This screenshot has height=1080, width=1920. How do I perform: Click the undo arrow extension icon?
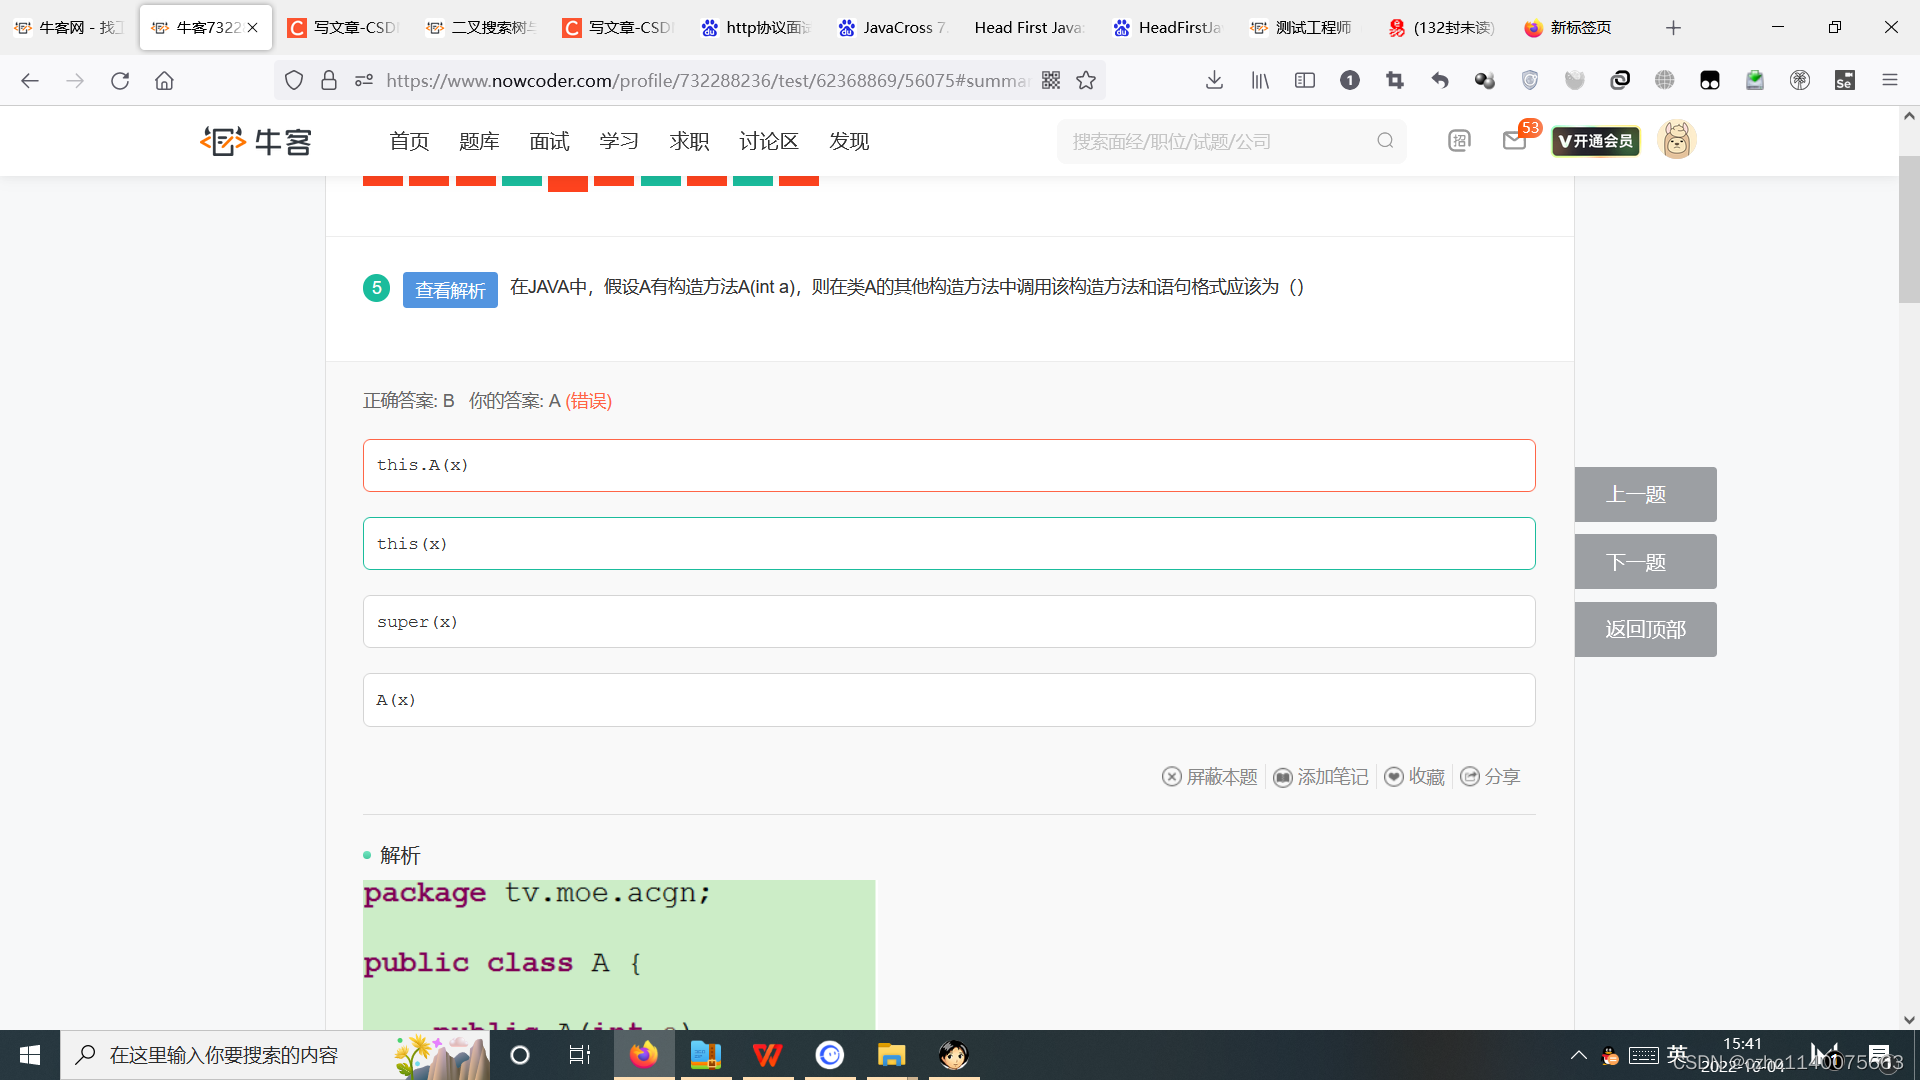click(1440, 80)
